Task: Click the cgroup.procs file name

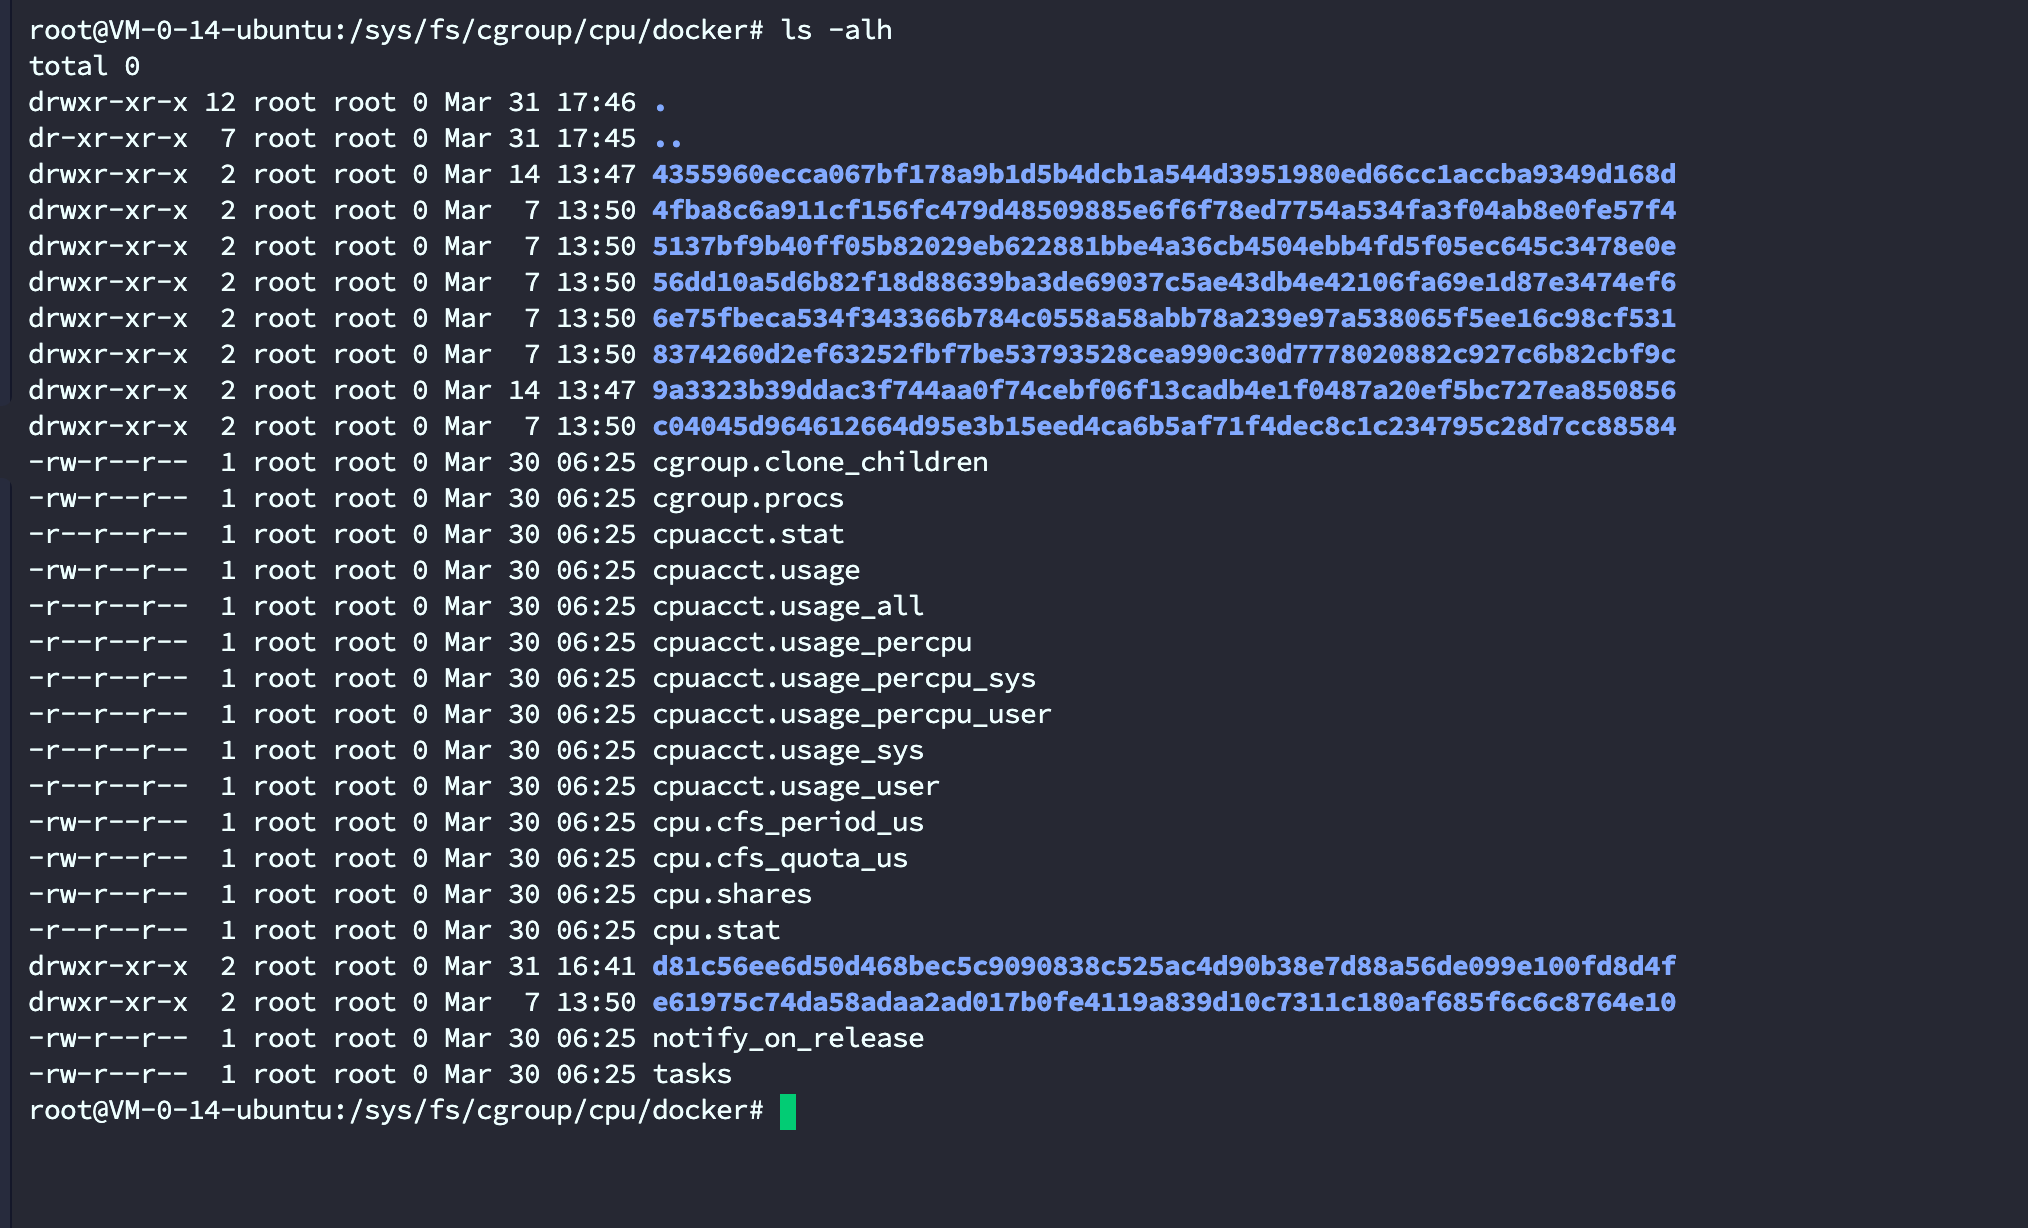Action: [x=748, y=498]
